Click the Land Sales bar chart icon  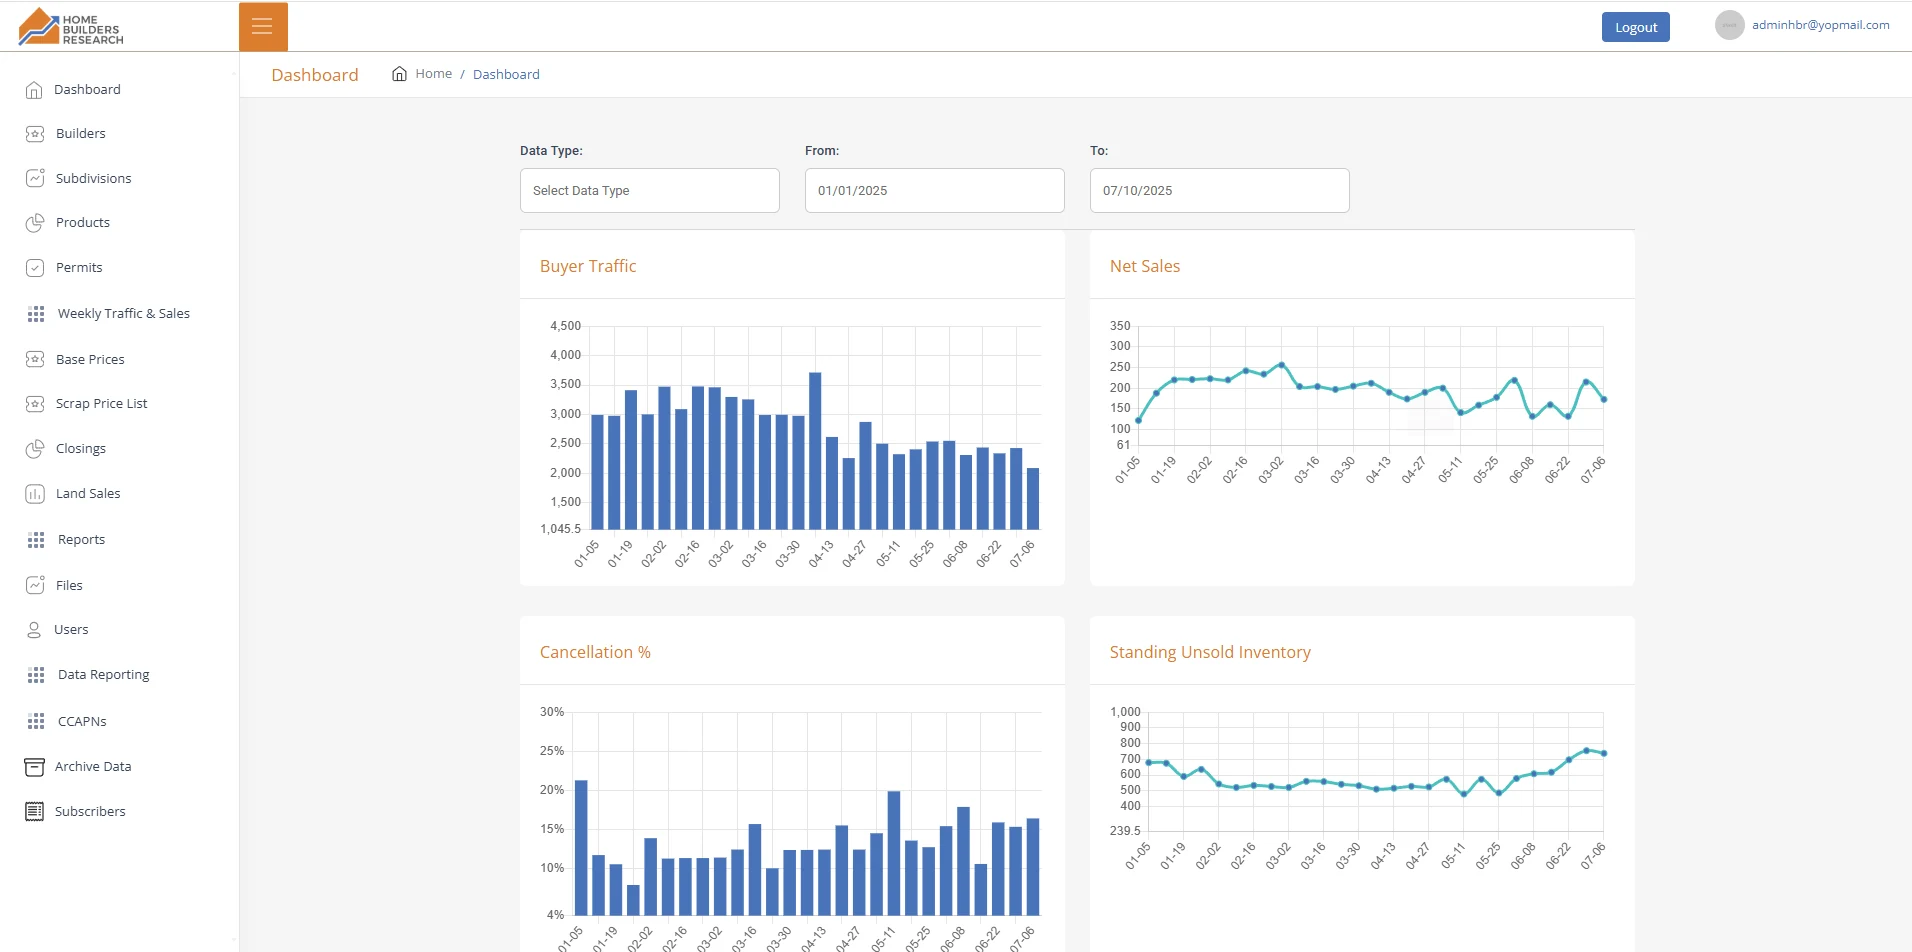(x=35, y=494)
